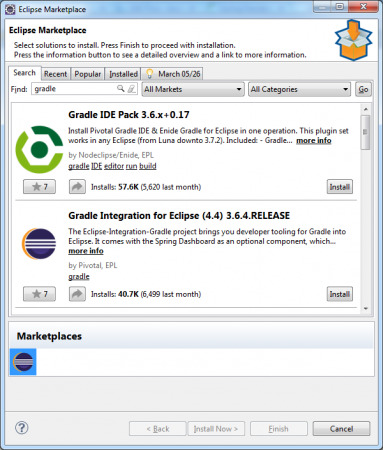The height and width of the screenshot is (450, 383).
Task: Click the scroll up arrow of results
Action: (x=366, y=109)
